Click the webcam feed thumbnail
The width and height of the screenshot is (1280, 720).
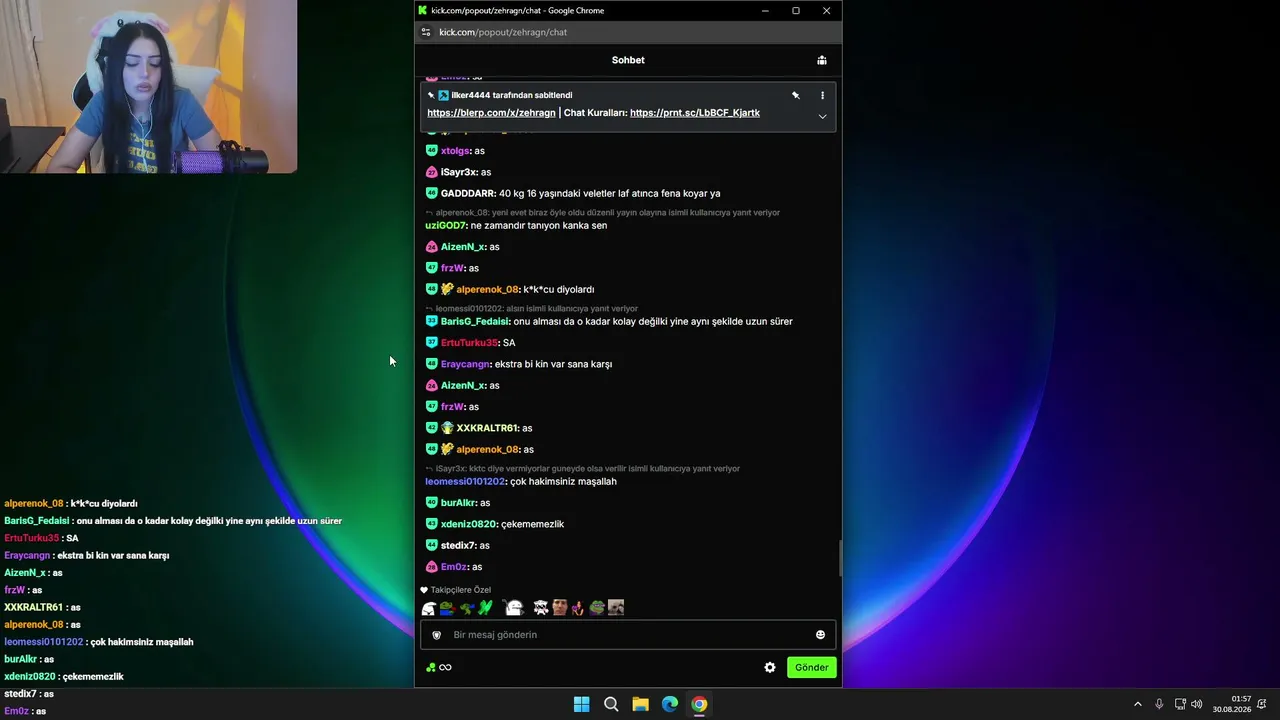[x=148, y=87]
